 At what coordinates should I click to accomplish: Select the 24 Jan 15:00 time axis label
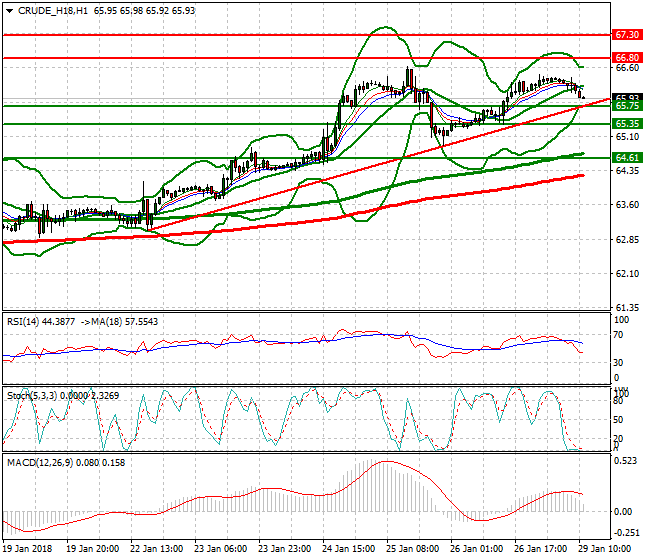pyautogui.click(x=346, y=549)
